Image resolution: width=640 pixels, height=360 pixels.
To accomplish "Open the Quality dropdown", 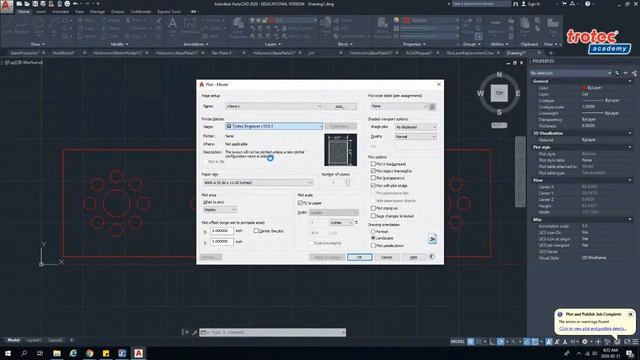I will point(416,137).
